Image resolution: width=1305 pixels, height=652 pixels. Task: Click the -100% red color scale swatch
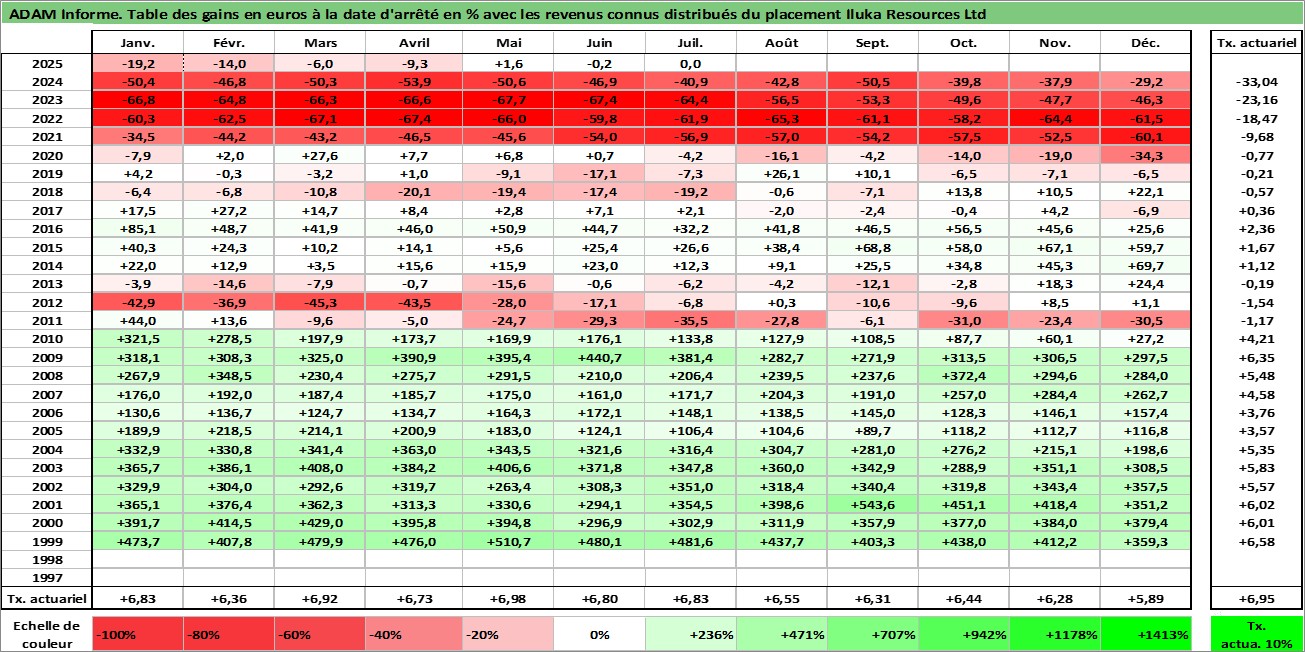[137, 634]
